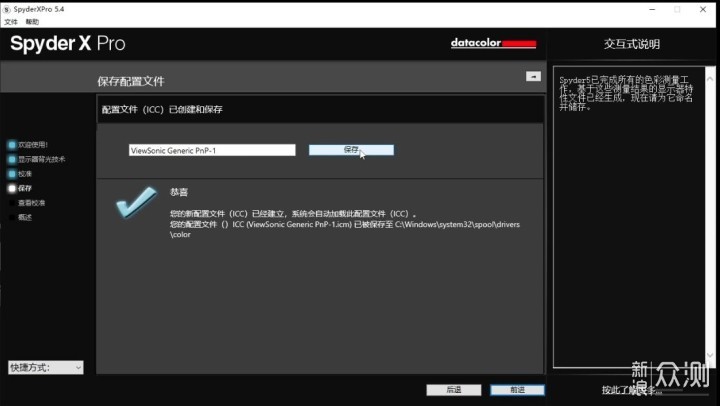Click the 保存 button next to profile name
The width and height of the screenshot is (720, 406).
[351, 150]
